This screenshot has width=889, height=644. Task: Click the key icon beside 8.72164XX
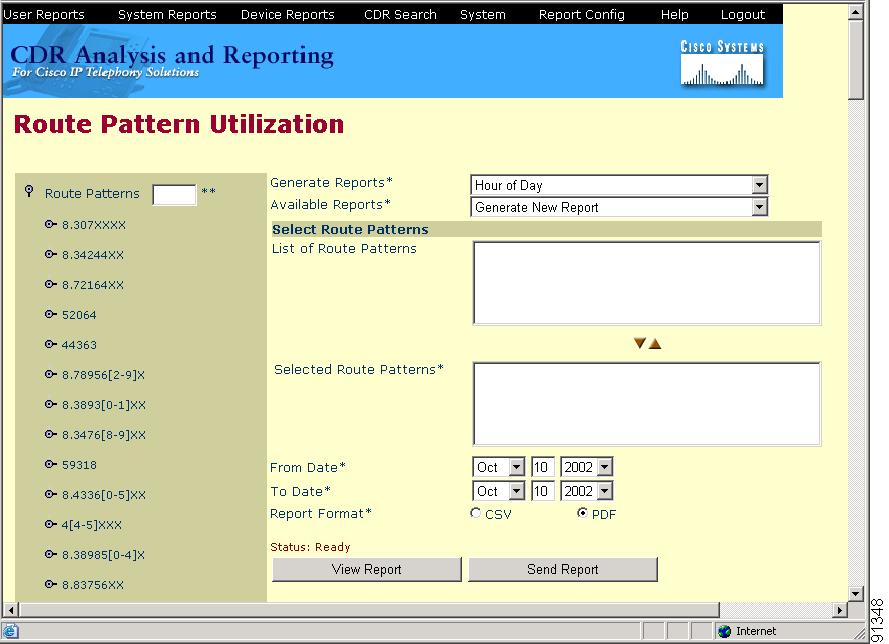click(50, 285)
